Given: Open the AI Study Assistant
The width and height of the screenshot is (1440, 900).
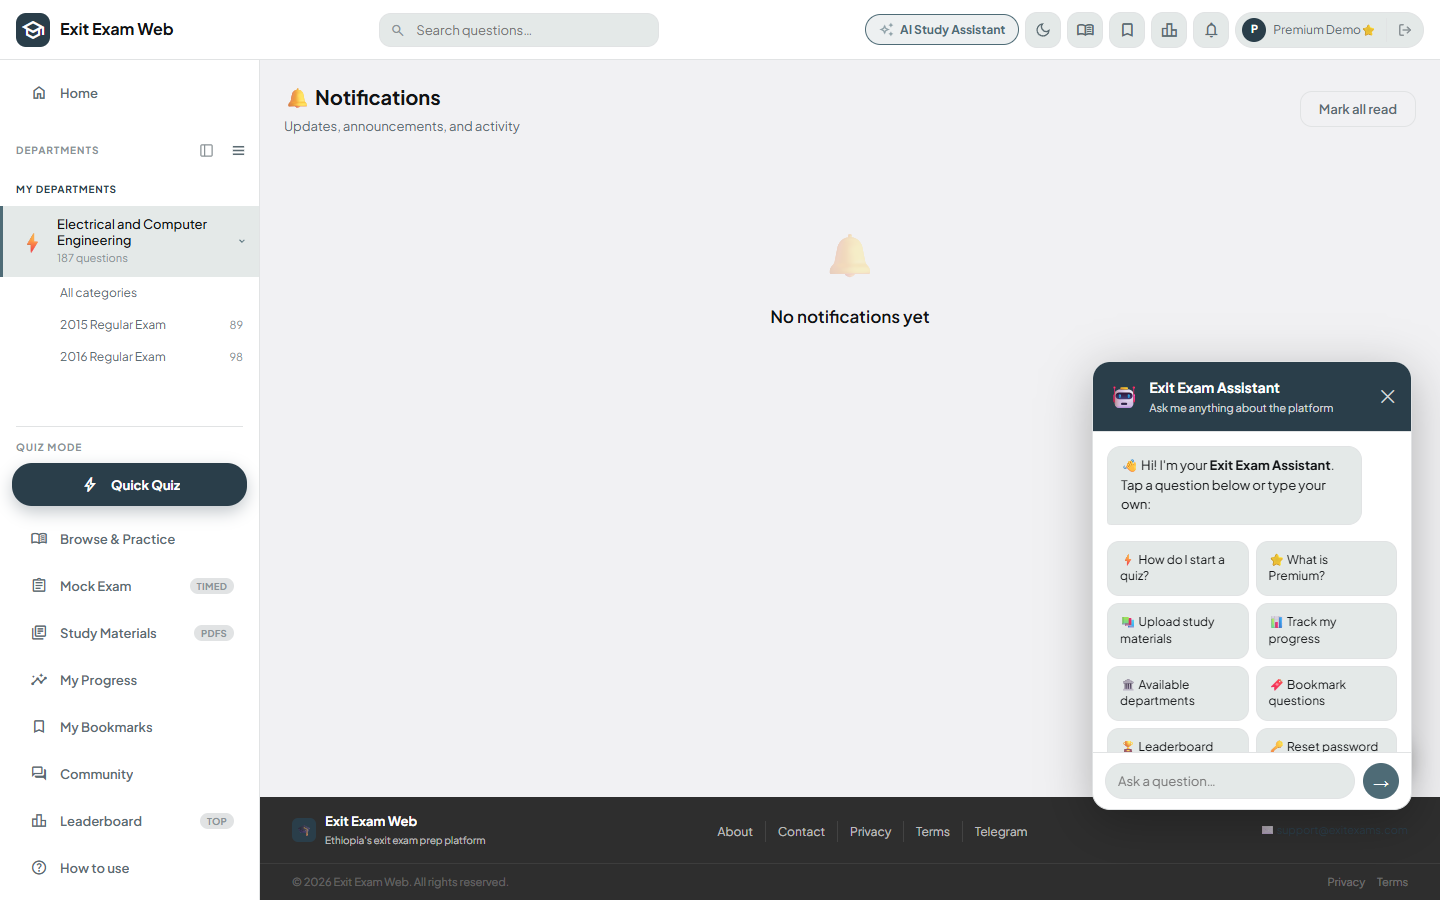Looking at the screenshot, I should [x=942, y=30].
